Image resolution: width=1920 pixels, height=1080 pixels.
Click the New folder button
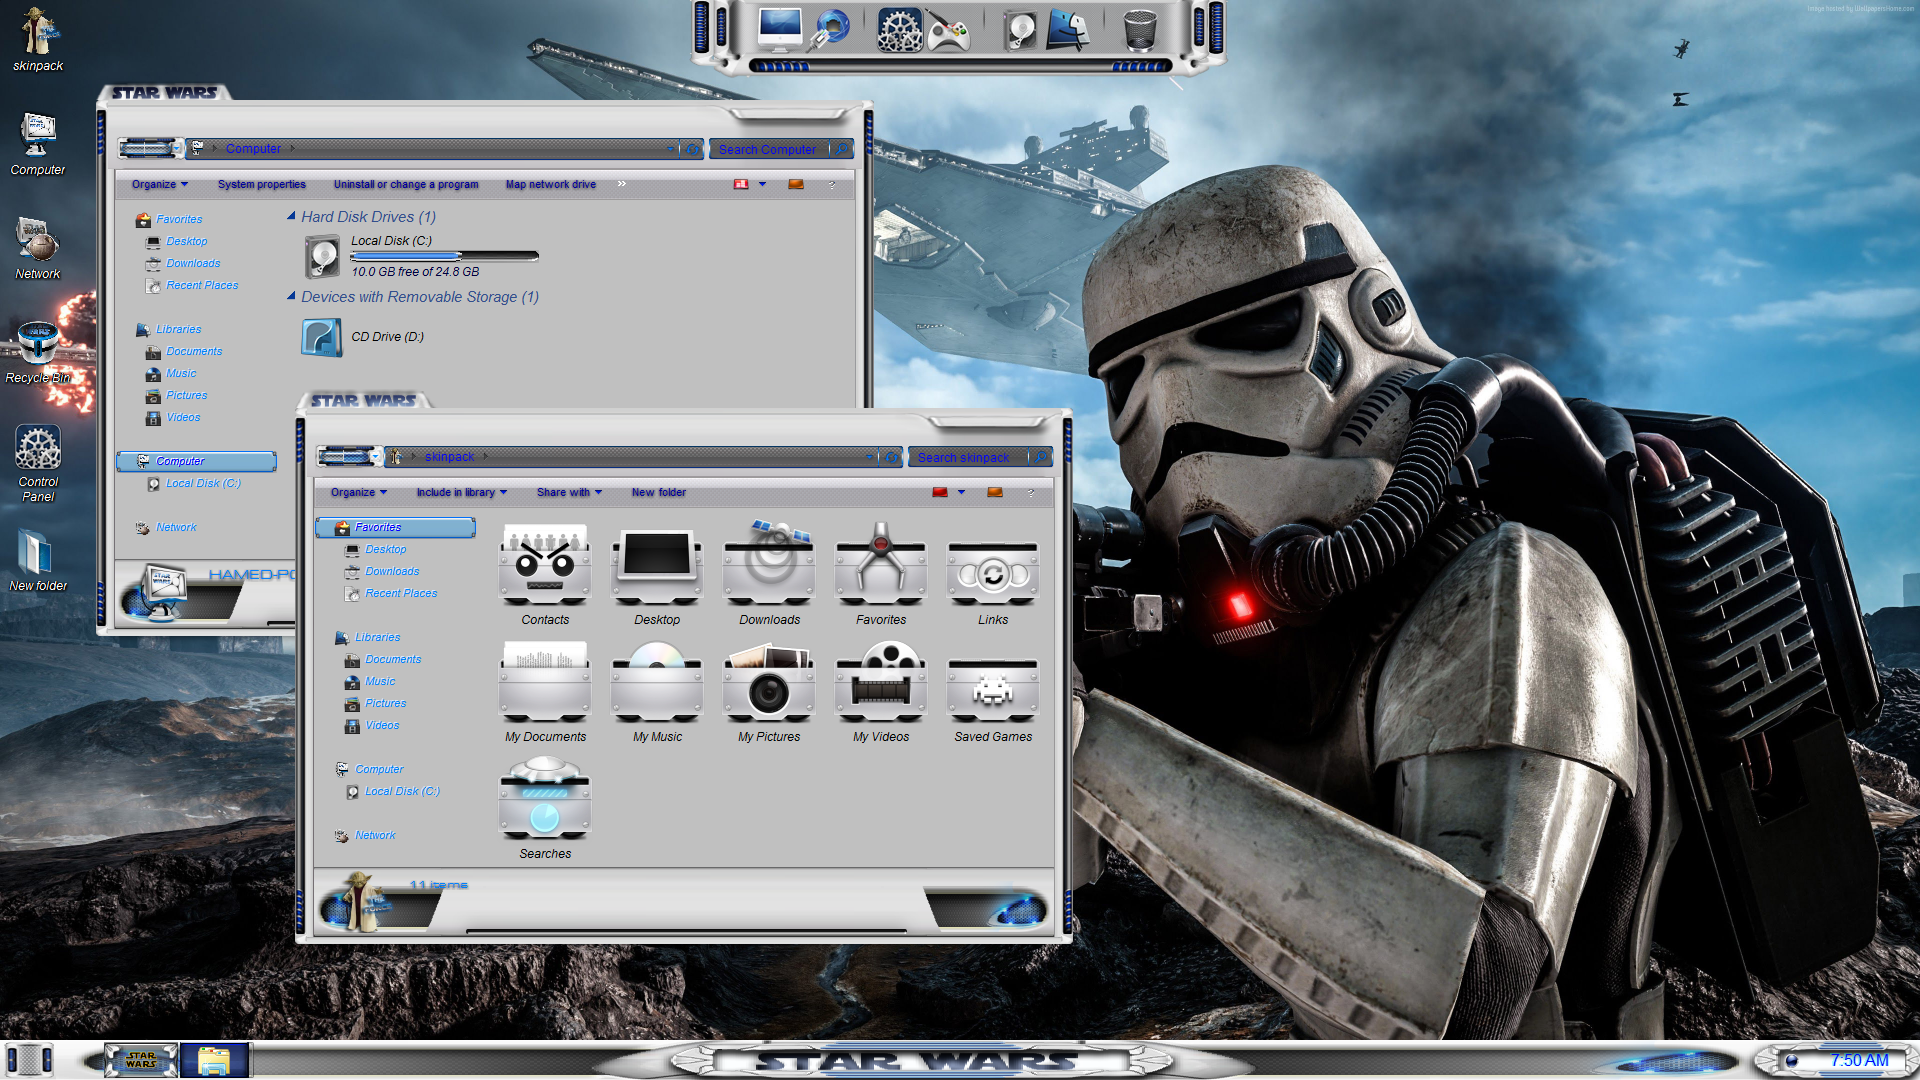658,492
